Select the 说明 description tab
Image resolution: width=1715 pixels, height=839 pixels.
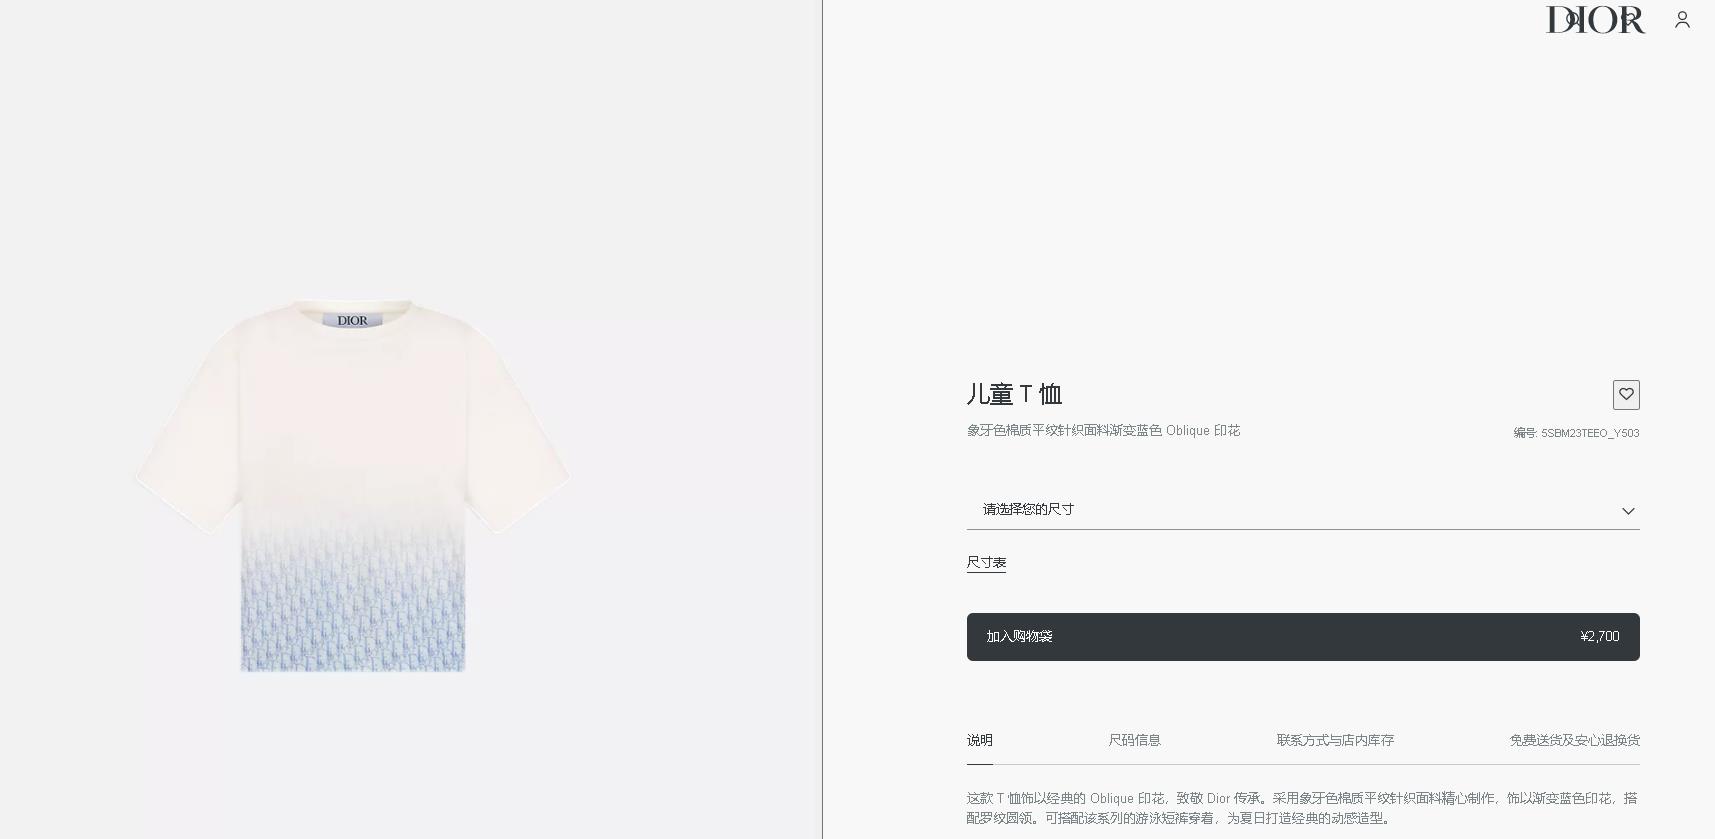pyautogui.click(x=980, y=740)
